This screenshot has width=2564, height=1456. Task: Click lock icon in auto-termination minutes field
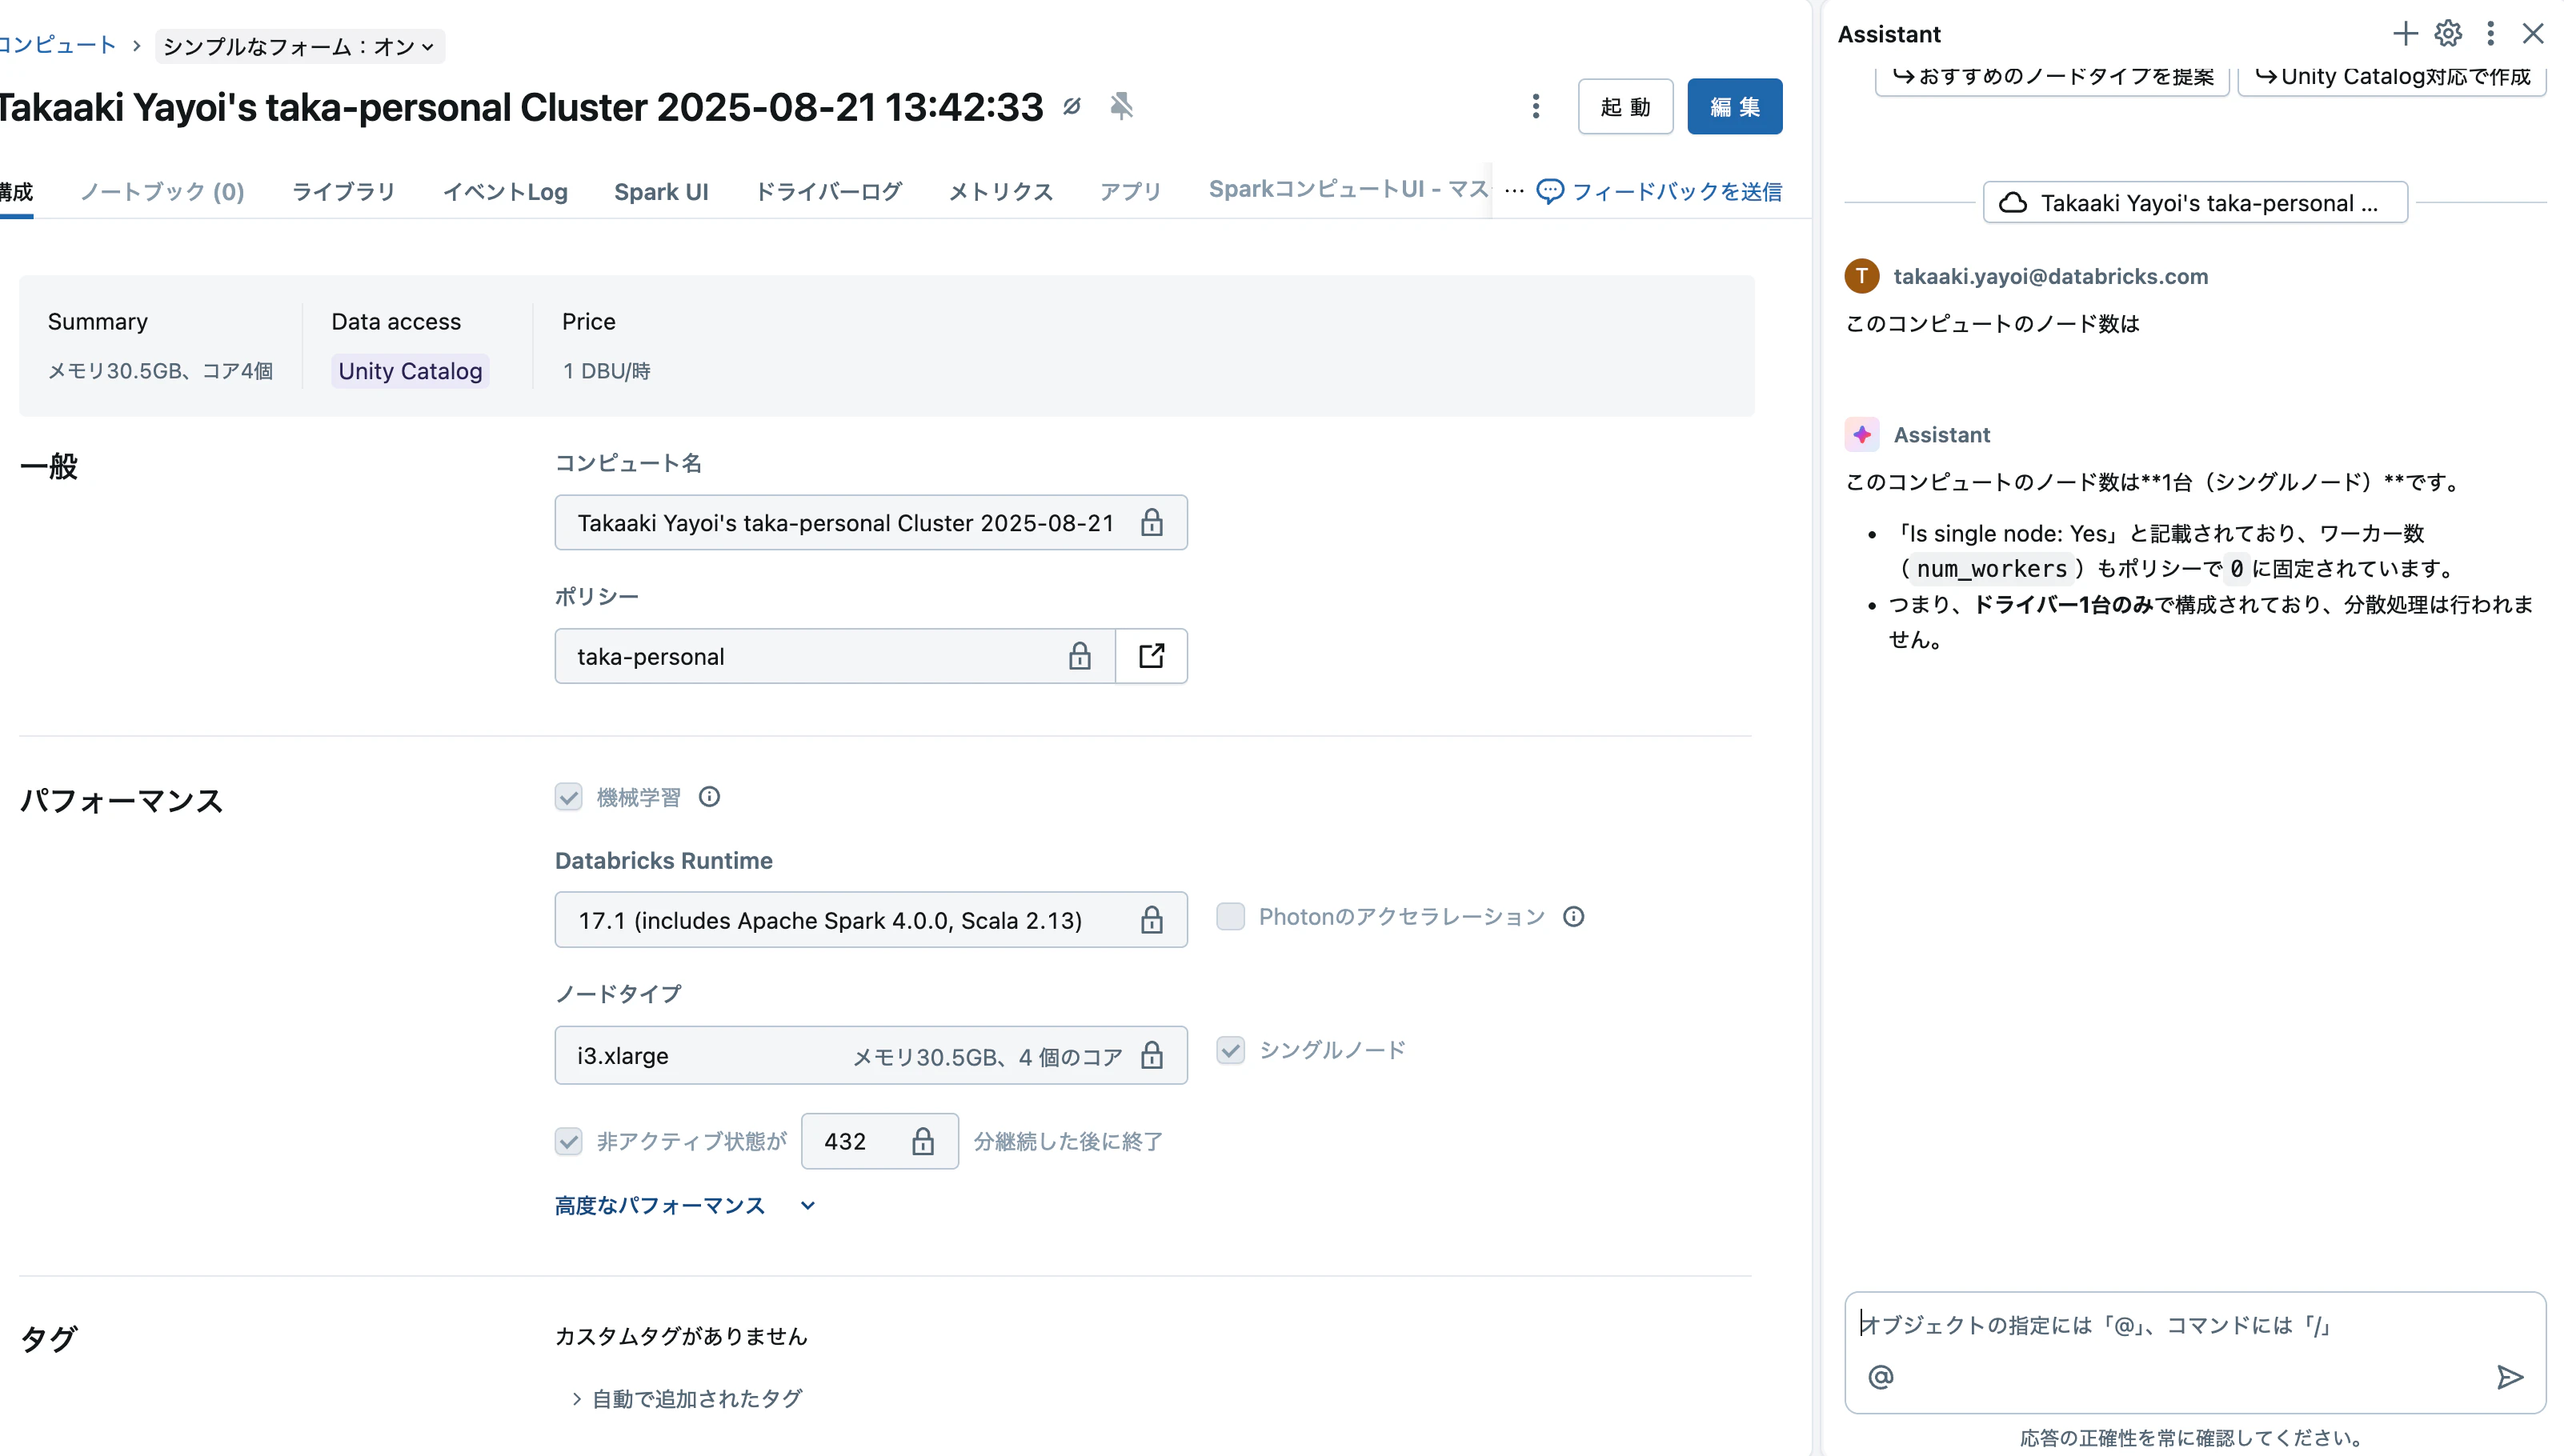click(x=922, y=1141)
